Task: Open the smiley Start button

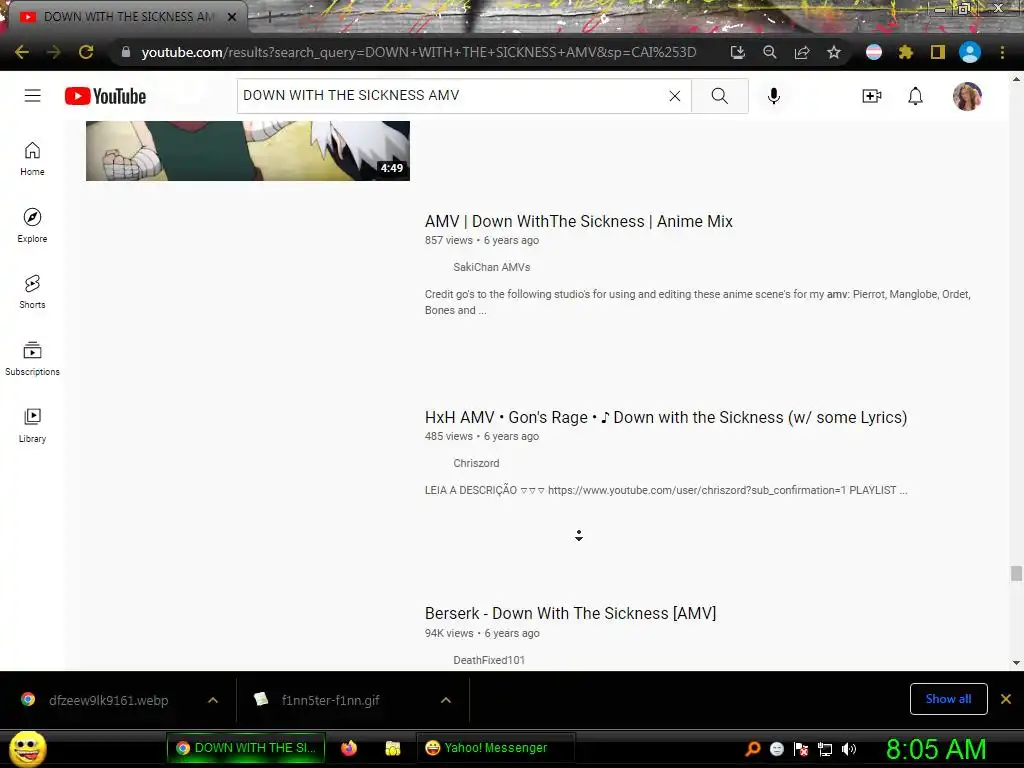Action: pos(27,748)
